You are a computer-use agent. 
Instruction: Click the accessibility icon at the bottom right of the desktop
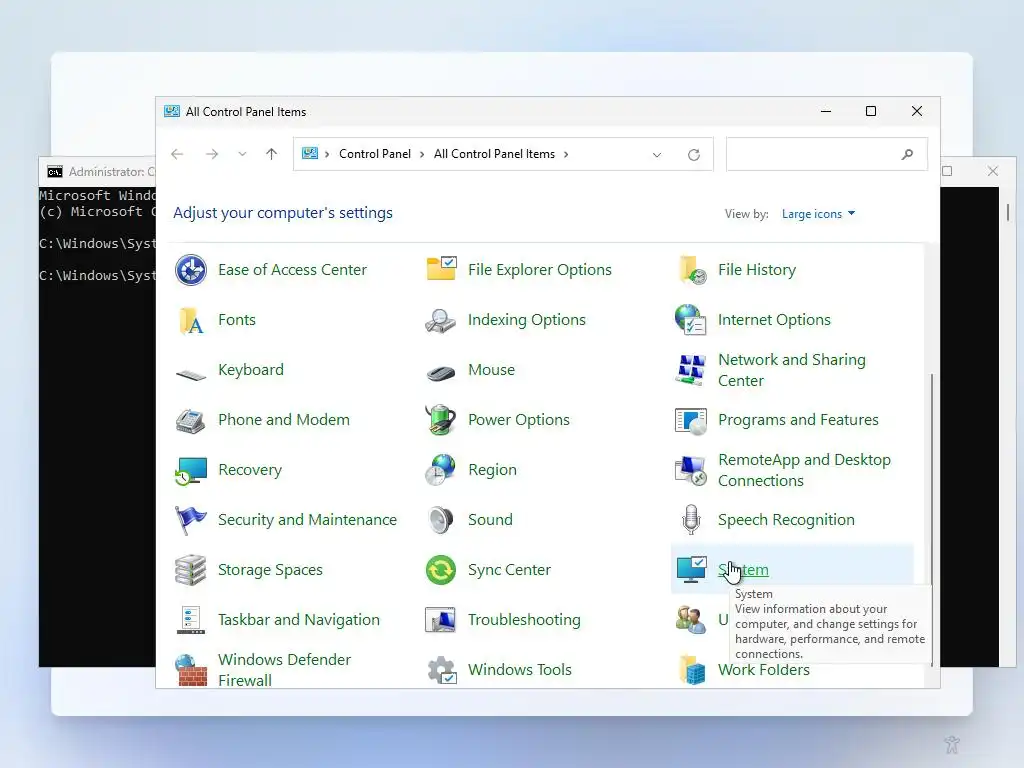tap(952, 744)
